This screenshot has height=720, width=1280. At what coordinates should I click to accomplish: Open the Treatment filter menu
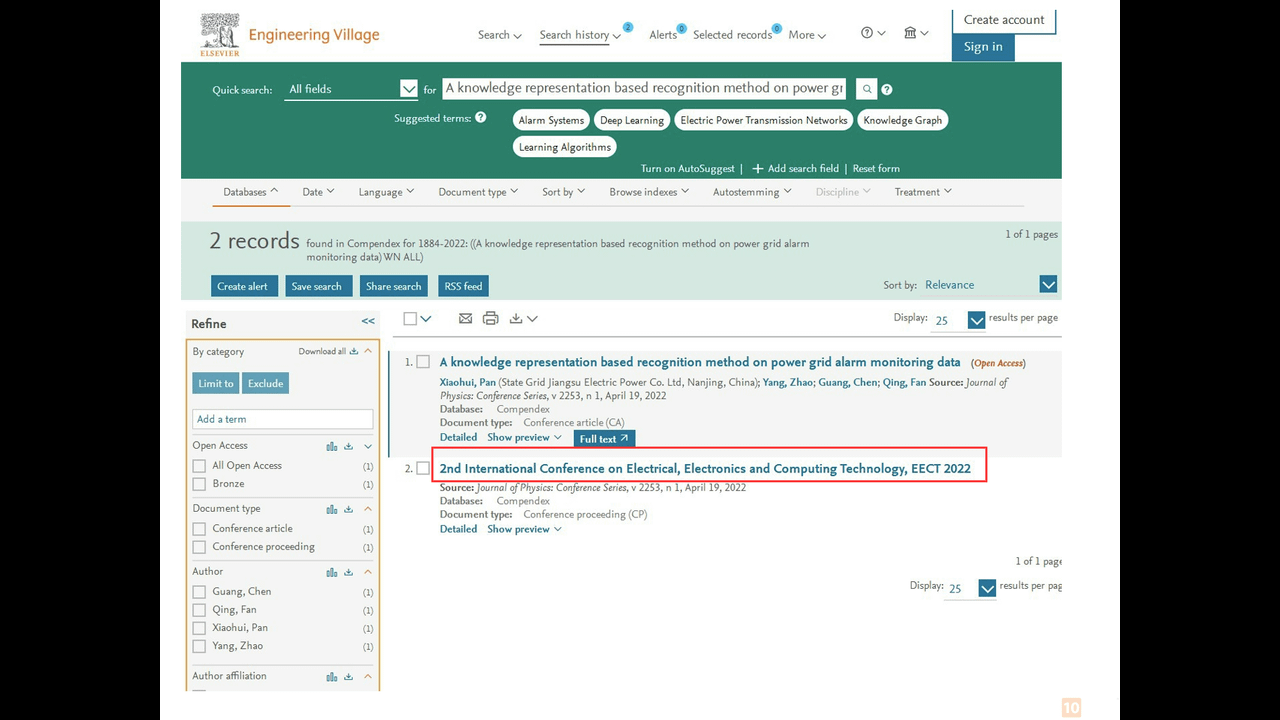(923, 192)
